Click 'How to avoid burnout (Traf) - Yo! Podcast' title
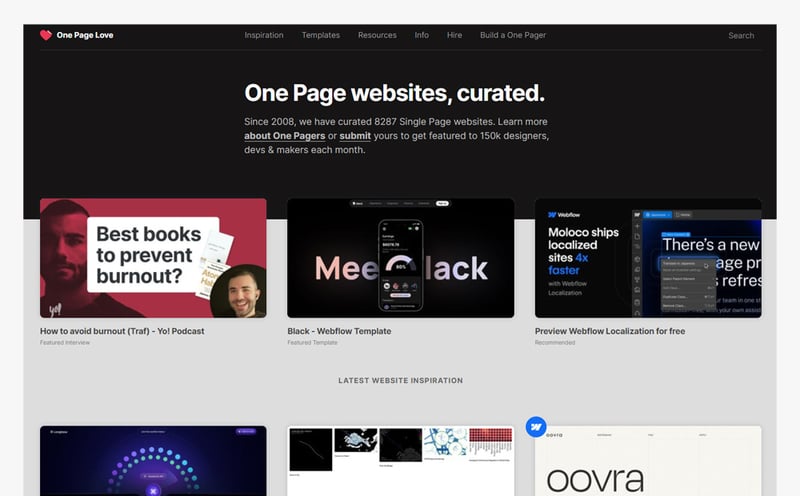The image size is (800, 496). [x=122, y=331]
